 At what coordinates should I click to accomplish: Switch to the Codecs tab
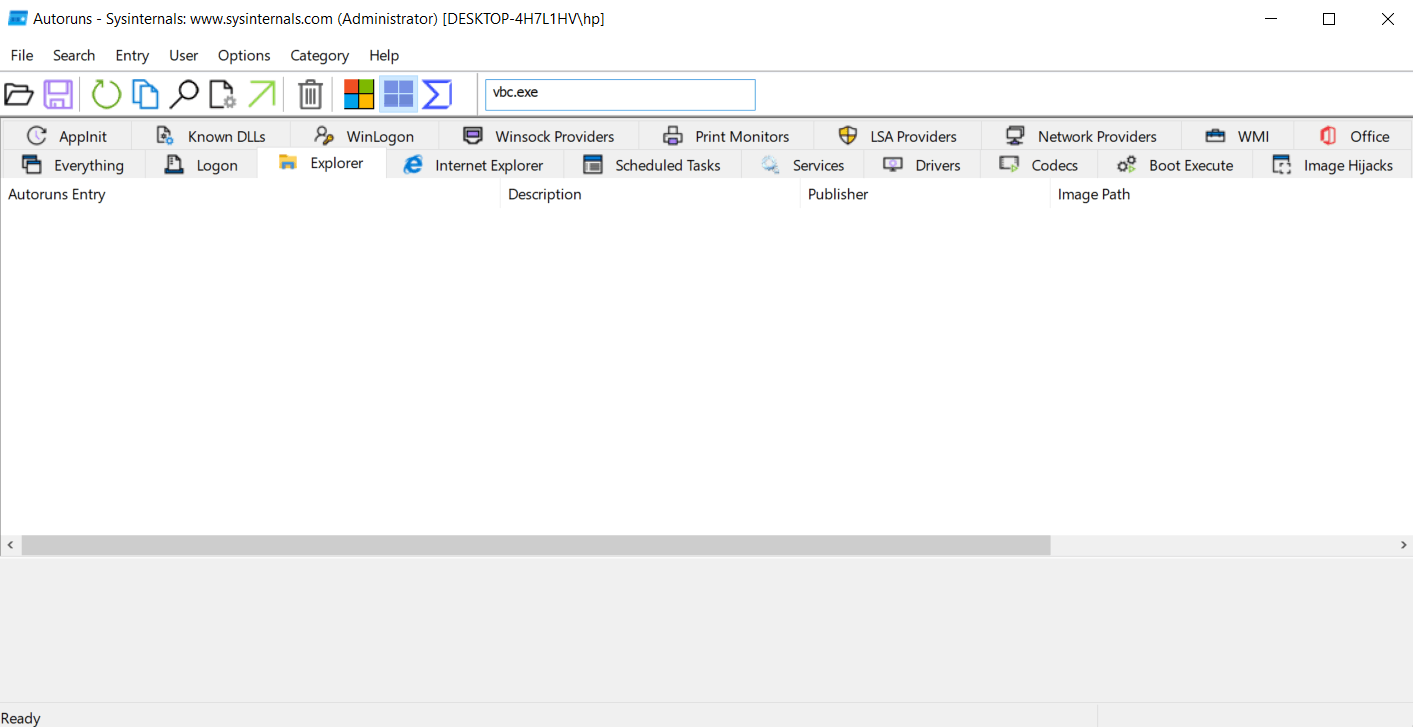pyautogui.click(x=1039, y=165)
